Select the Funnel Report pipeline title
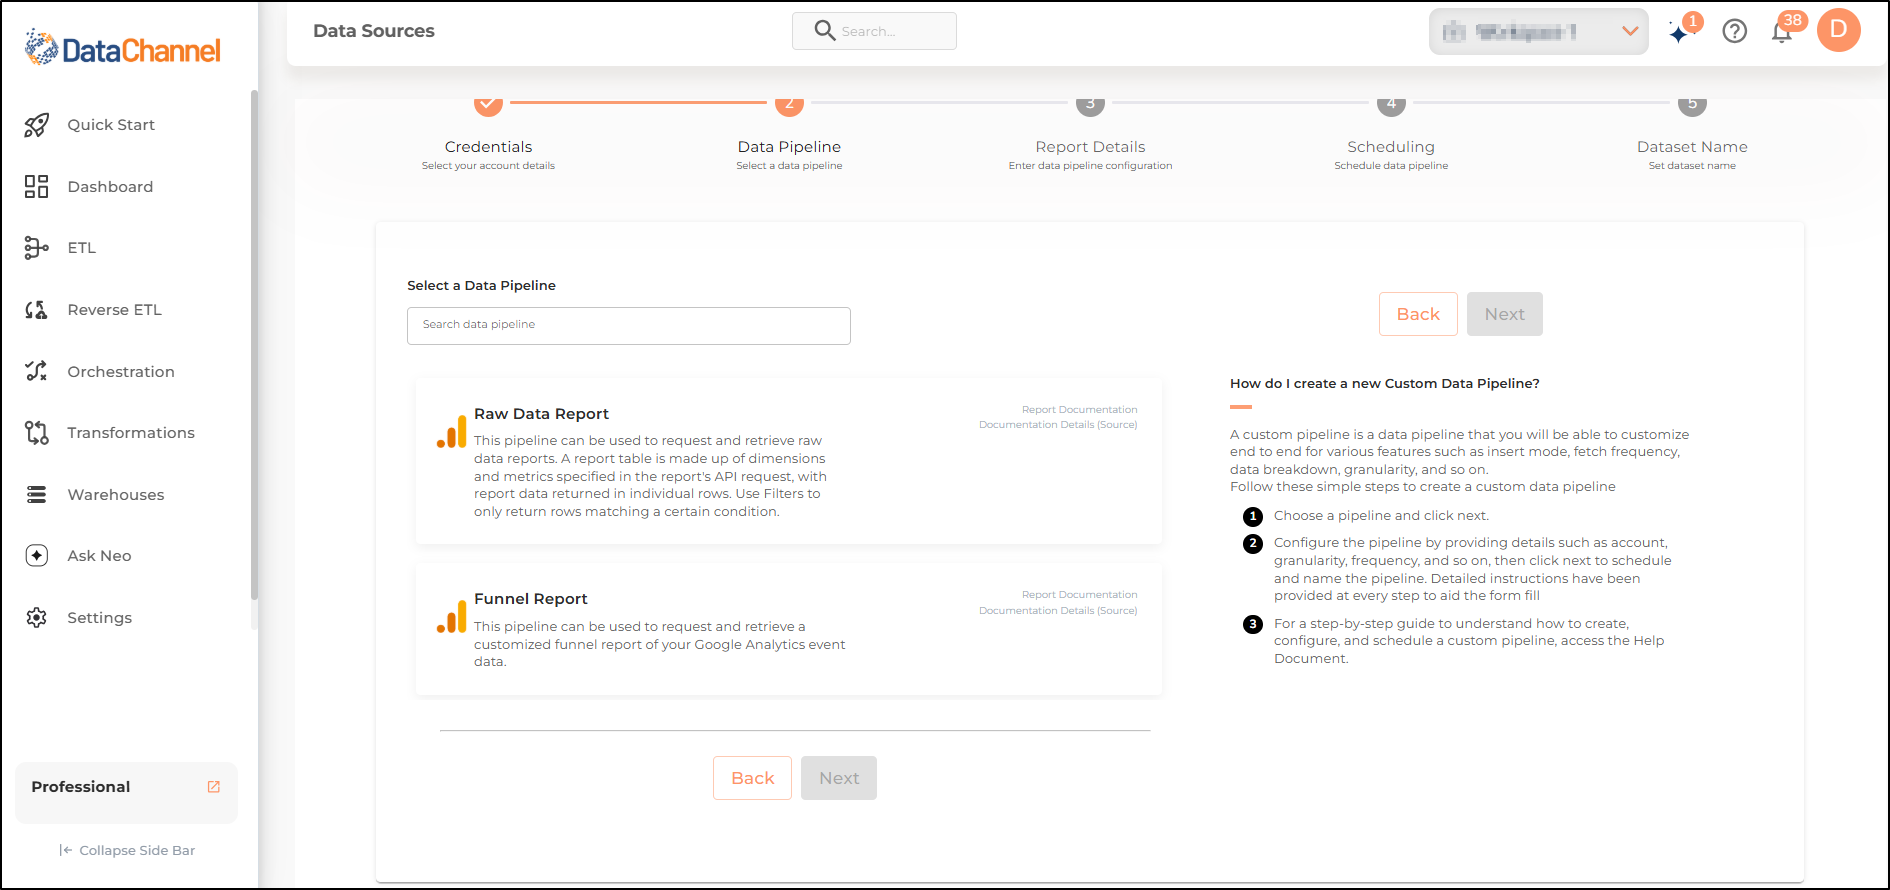1890x890 pixels. coord(531,599)
